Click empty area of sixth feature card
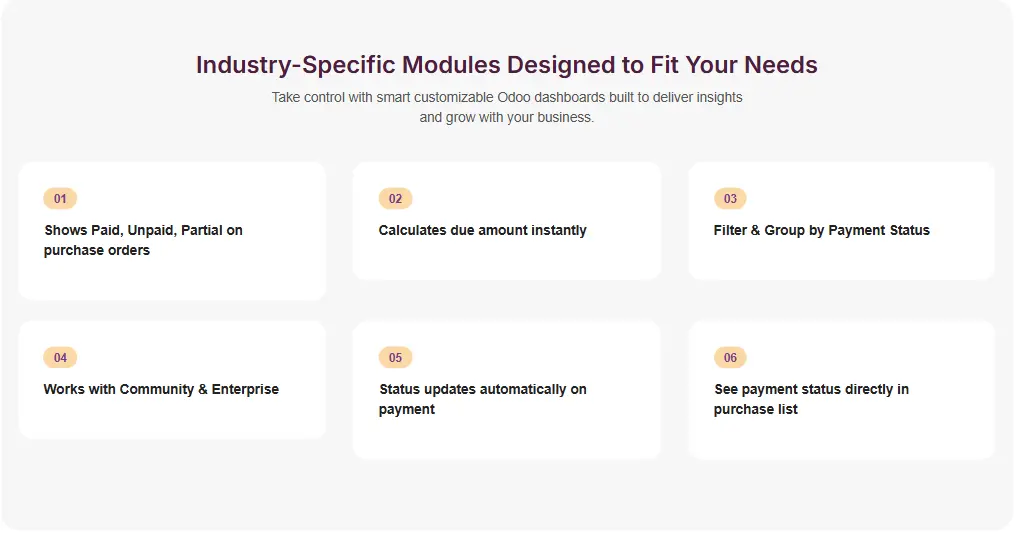Viewport: 1016px width, 540px height. pyautogui.click(x=900, y=435)
